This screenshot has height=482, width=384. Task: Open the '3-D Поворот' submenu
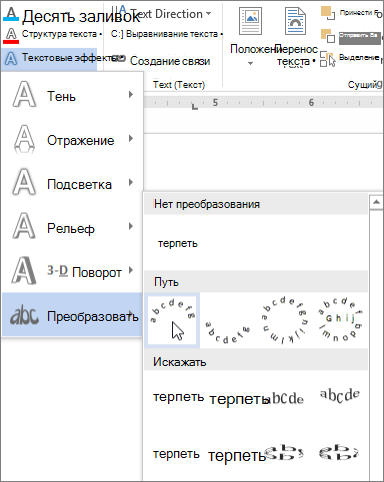tap(73, 272)
